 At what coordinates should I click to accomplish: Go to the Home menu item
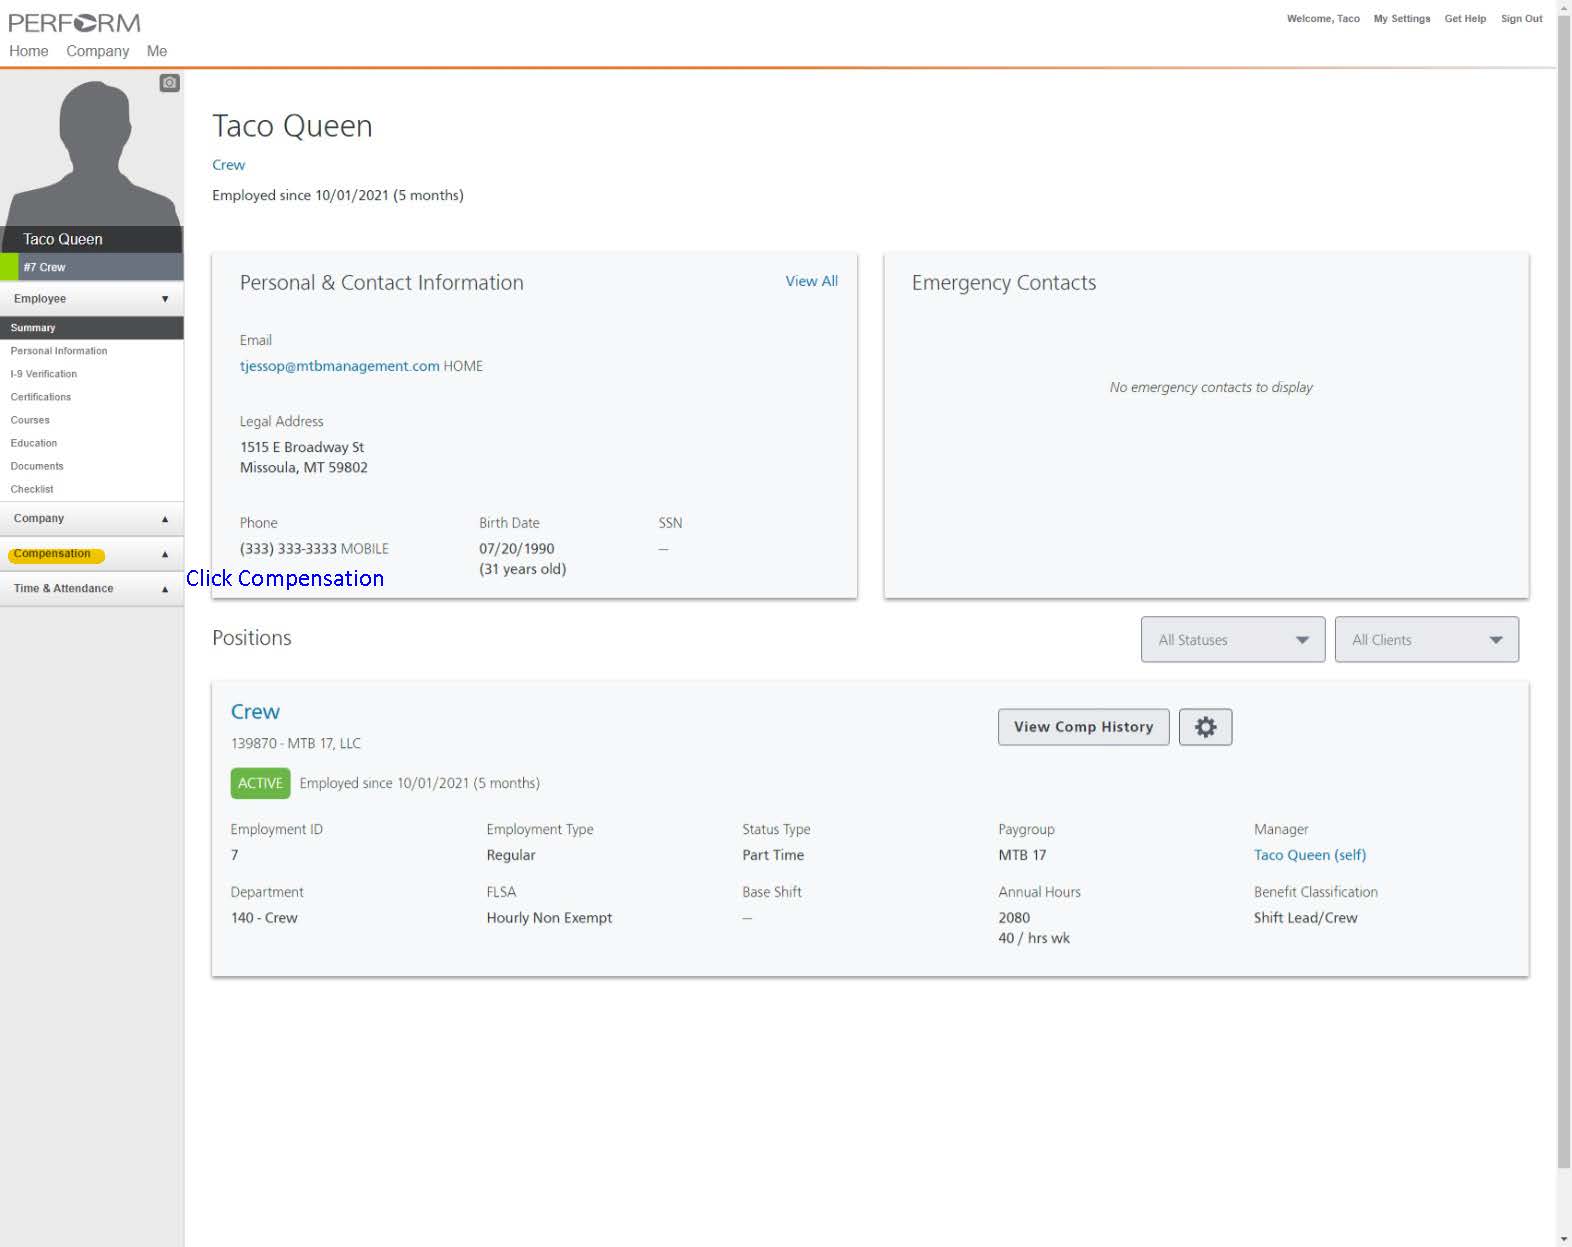29,51
